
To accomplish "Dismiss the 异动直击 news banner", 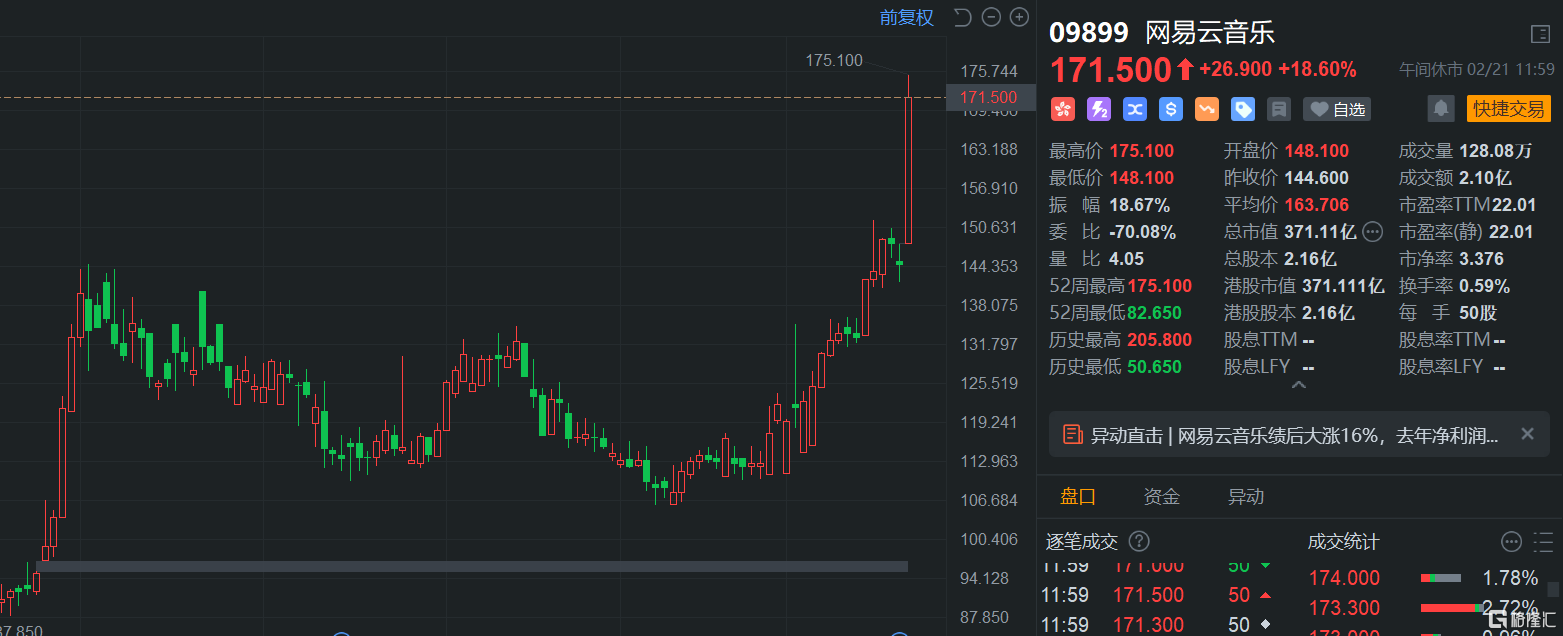I will pos(1527,434).
